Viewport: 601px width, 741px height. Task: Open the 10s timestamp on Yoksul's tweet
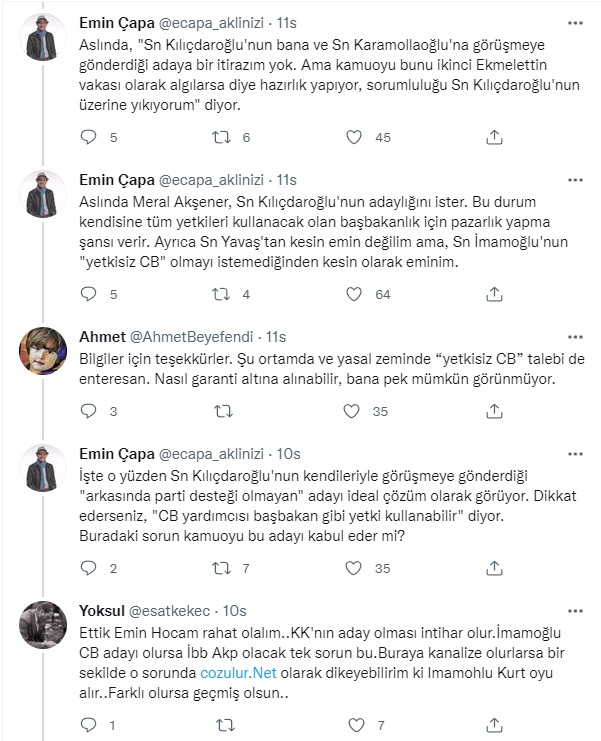point(235,611)
